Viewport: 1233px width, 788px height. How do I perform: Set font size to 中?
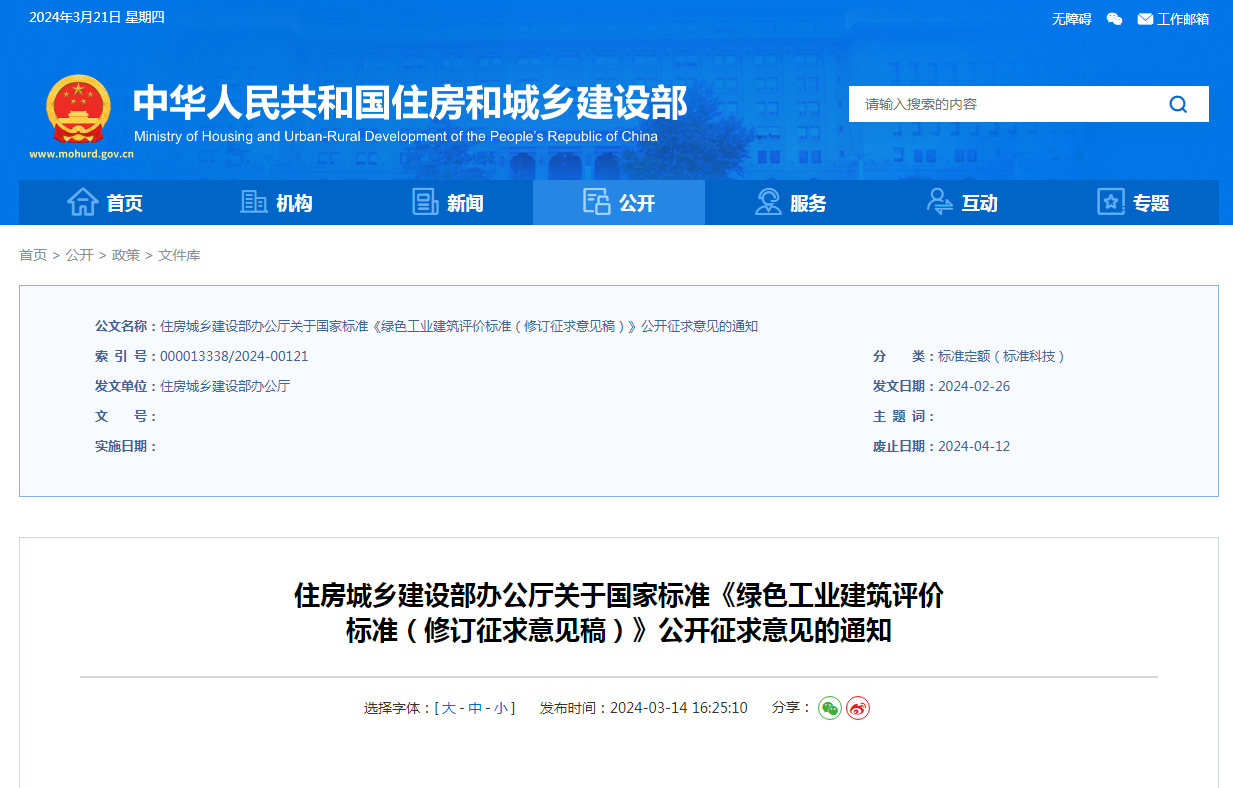coord(475,708)
